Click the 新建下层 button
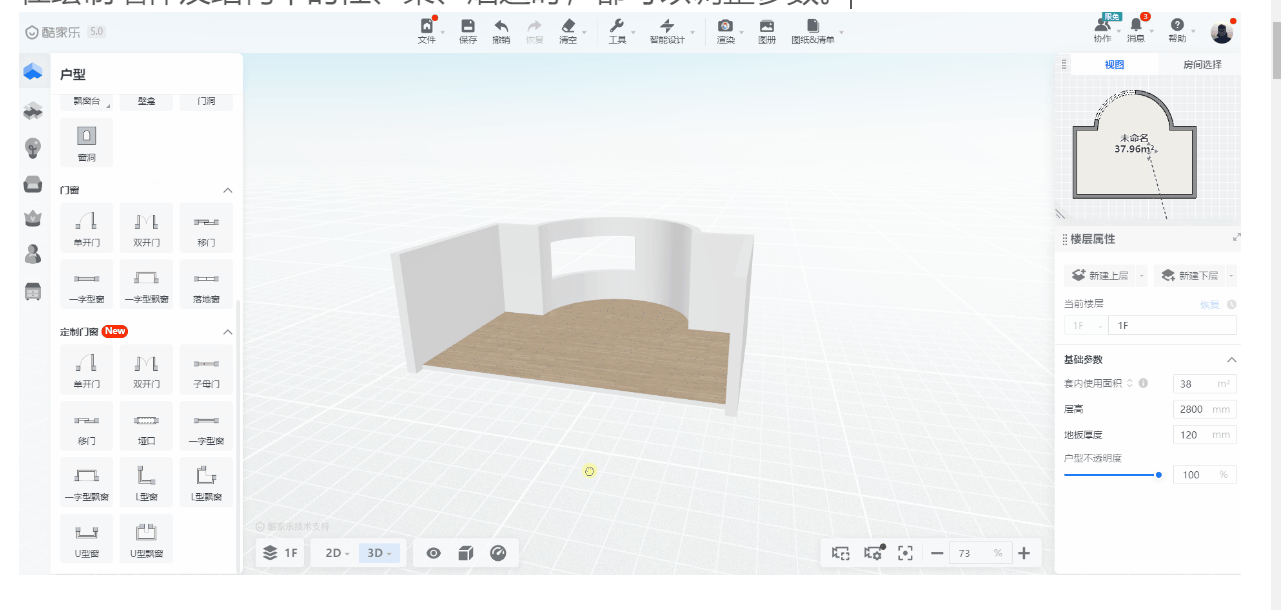The image size is (1281, 610). [1189, 275]
